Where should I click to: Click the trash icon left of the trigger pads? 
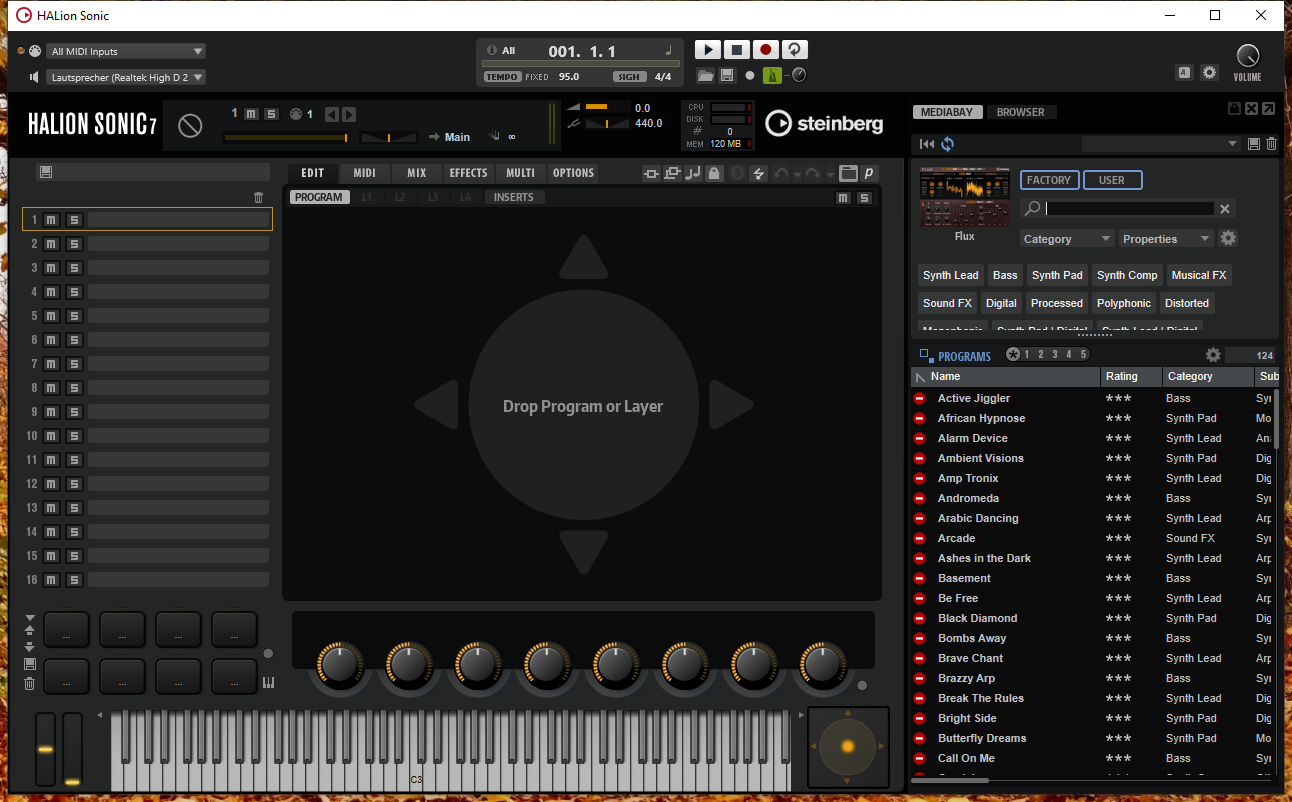(30, 684)
